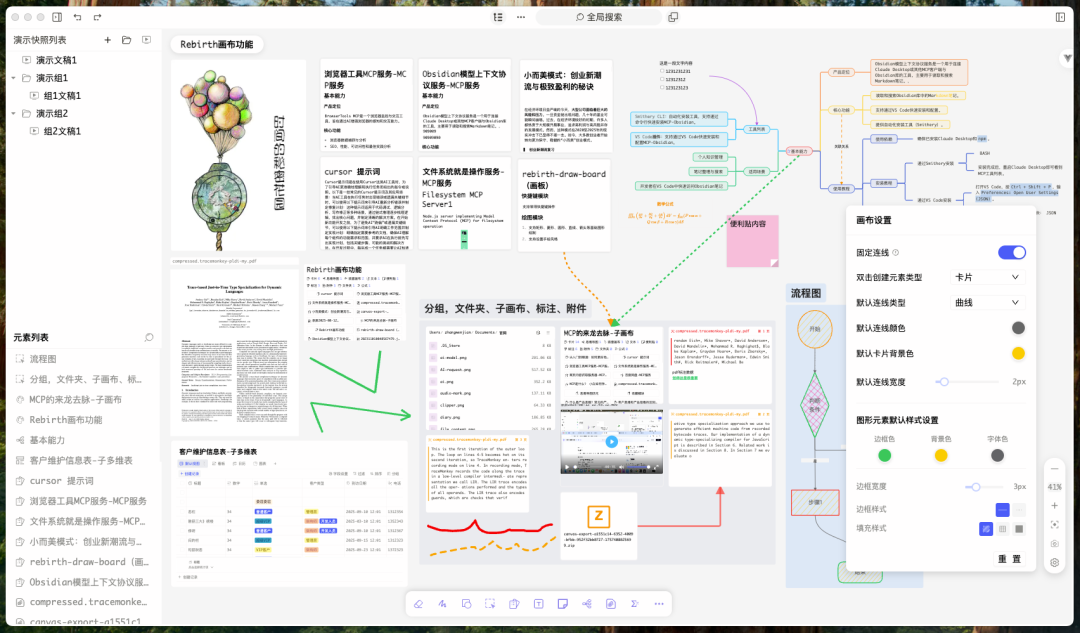This screenshot has height=633, width=1080.
Task: Open the 默认连线类型 dropdown
Action: tap(988, 302)
